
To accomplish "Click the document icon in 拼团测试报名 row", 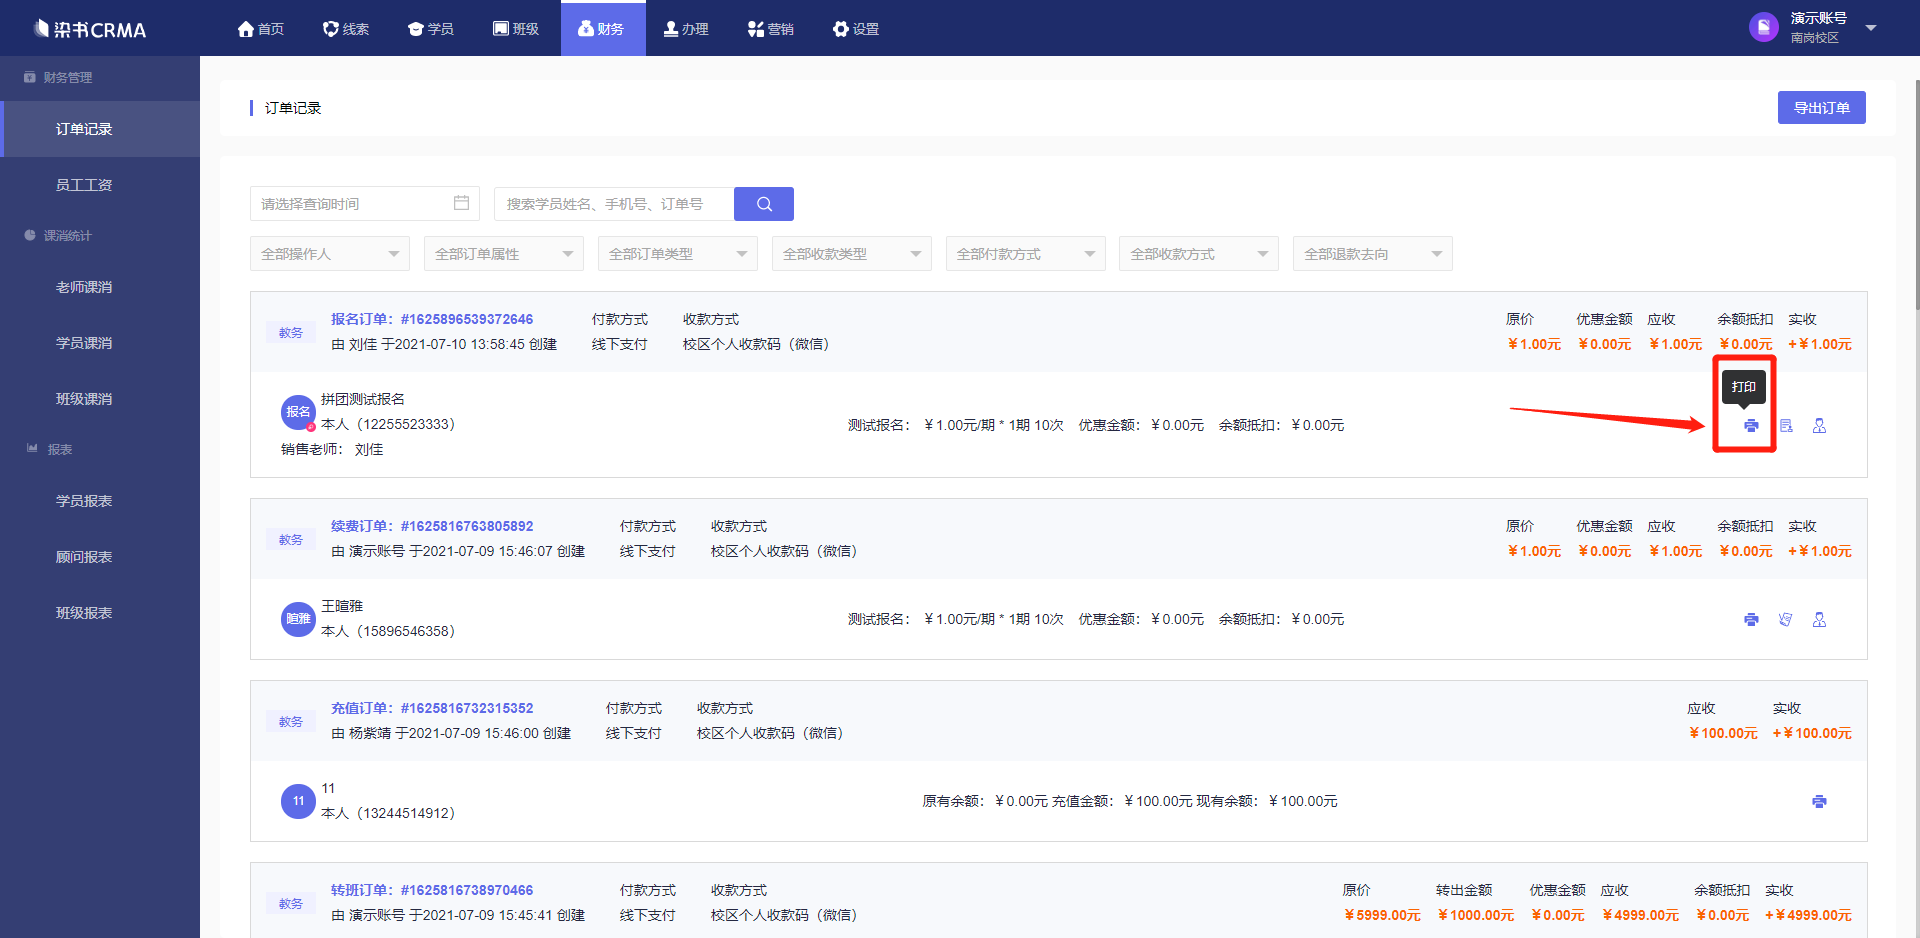I will point(1786,426).
